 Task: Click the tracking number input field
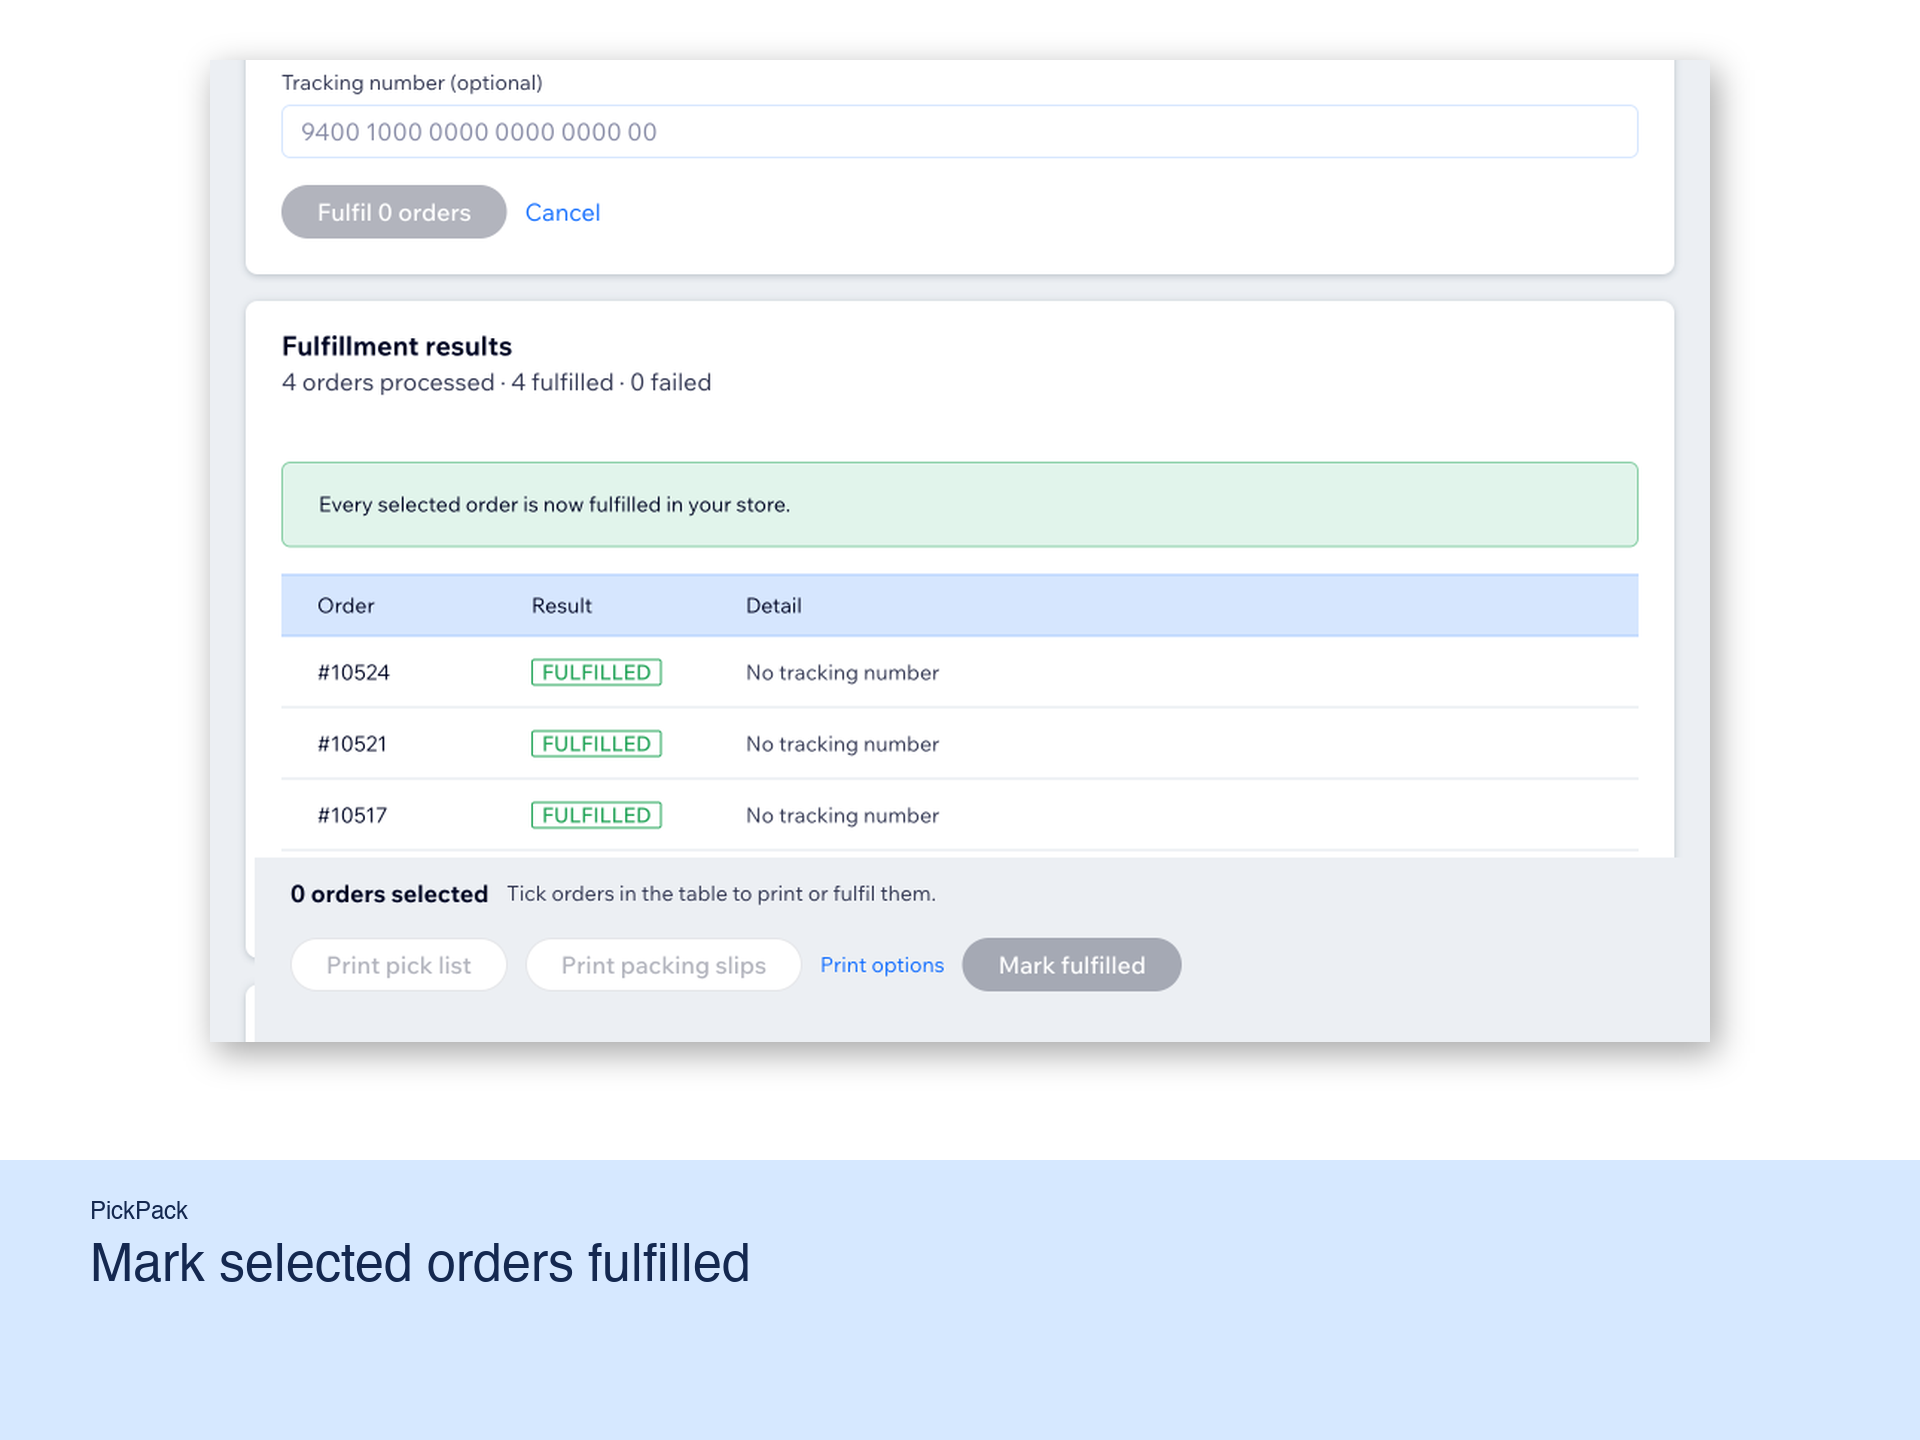click(959, 131)
